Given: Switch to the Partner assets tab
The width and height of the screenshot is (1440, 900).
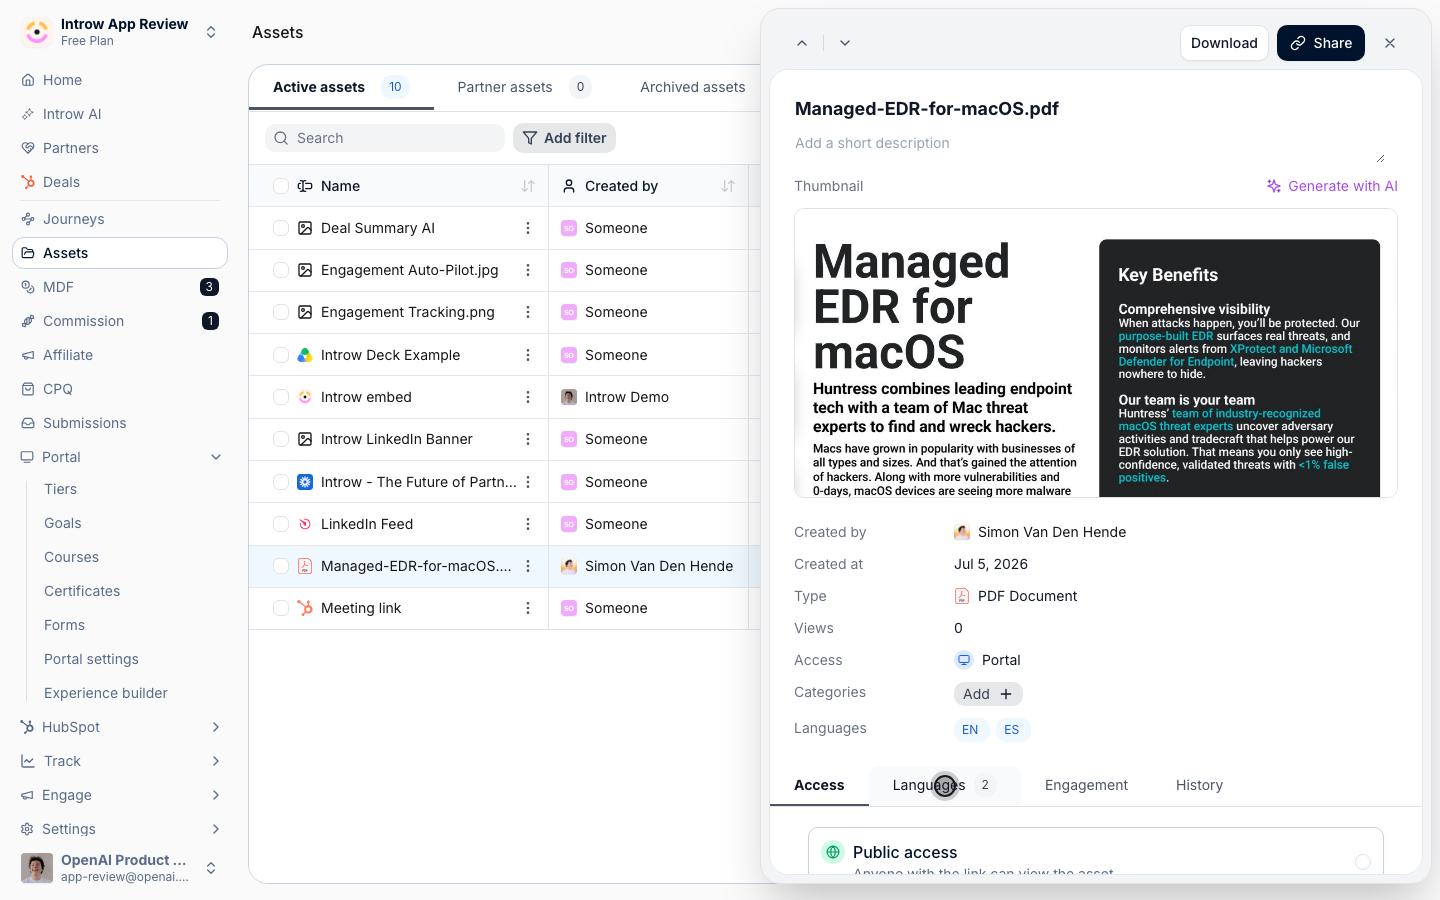Looking at the screenshot, I should tap(524, 87).
